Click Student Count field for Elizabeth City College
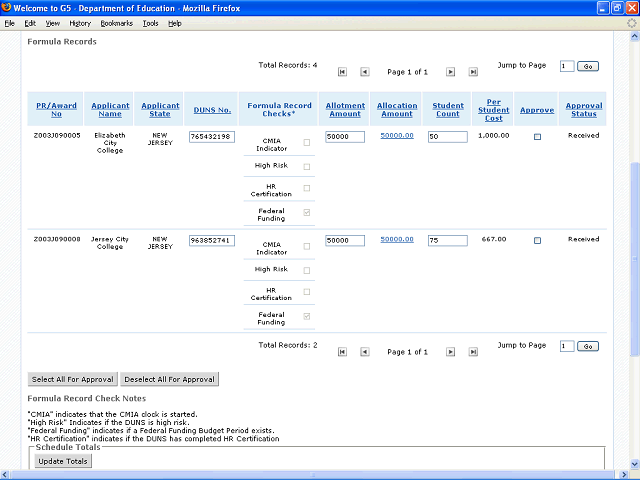This screenshot has height=480, width=640. (x=447, y=137)
